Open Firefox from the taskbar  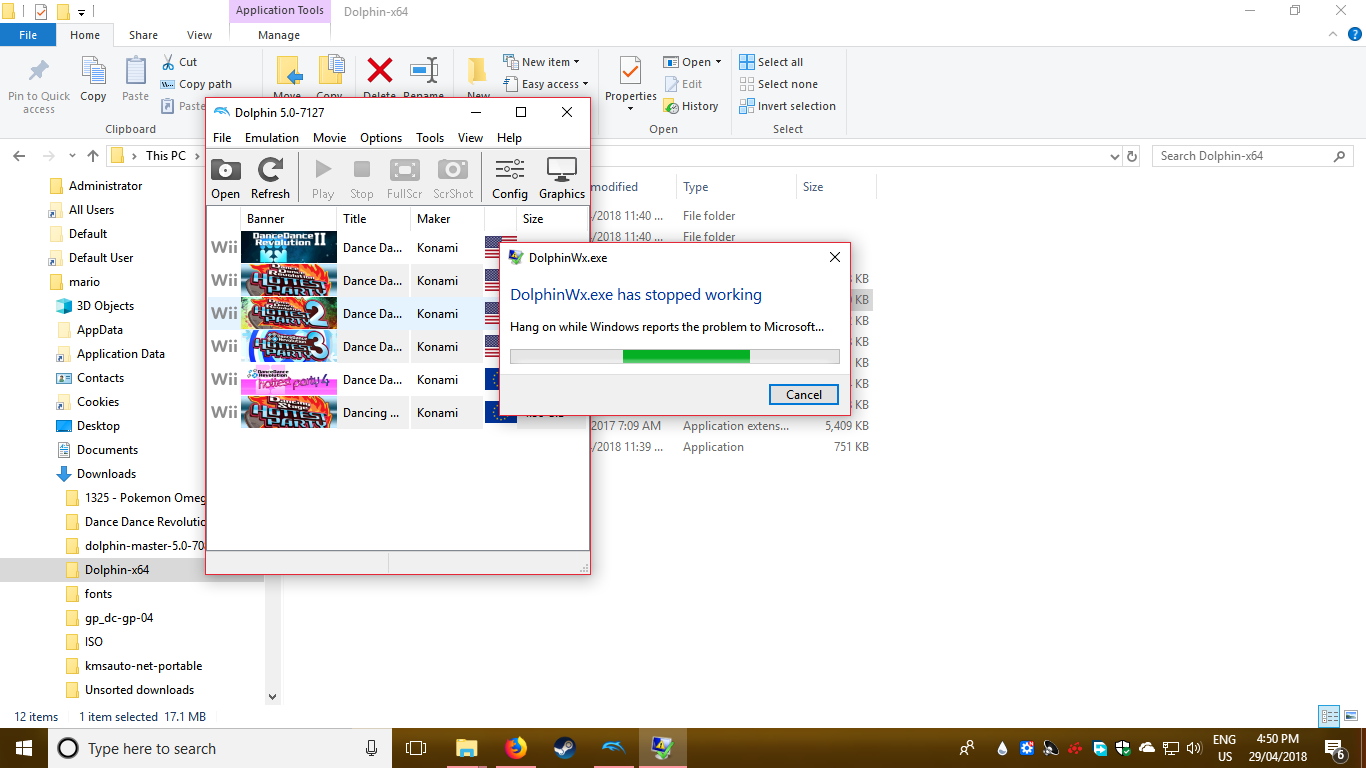click(516, 748)
